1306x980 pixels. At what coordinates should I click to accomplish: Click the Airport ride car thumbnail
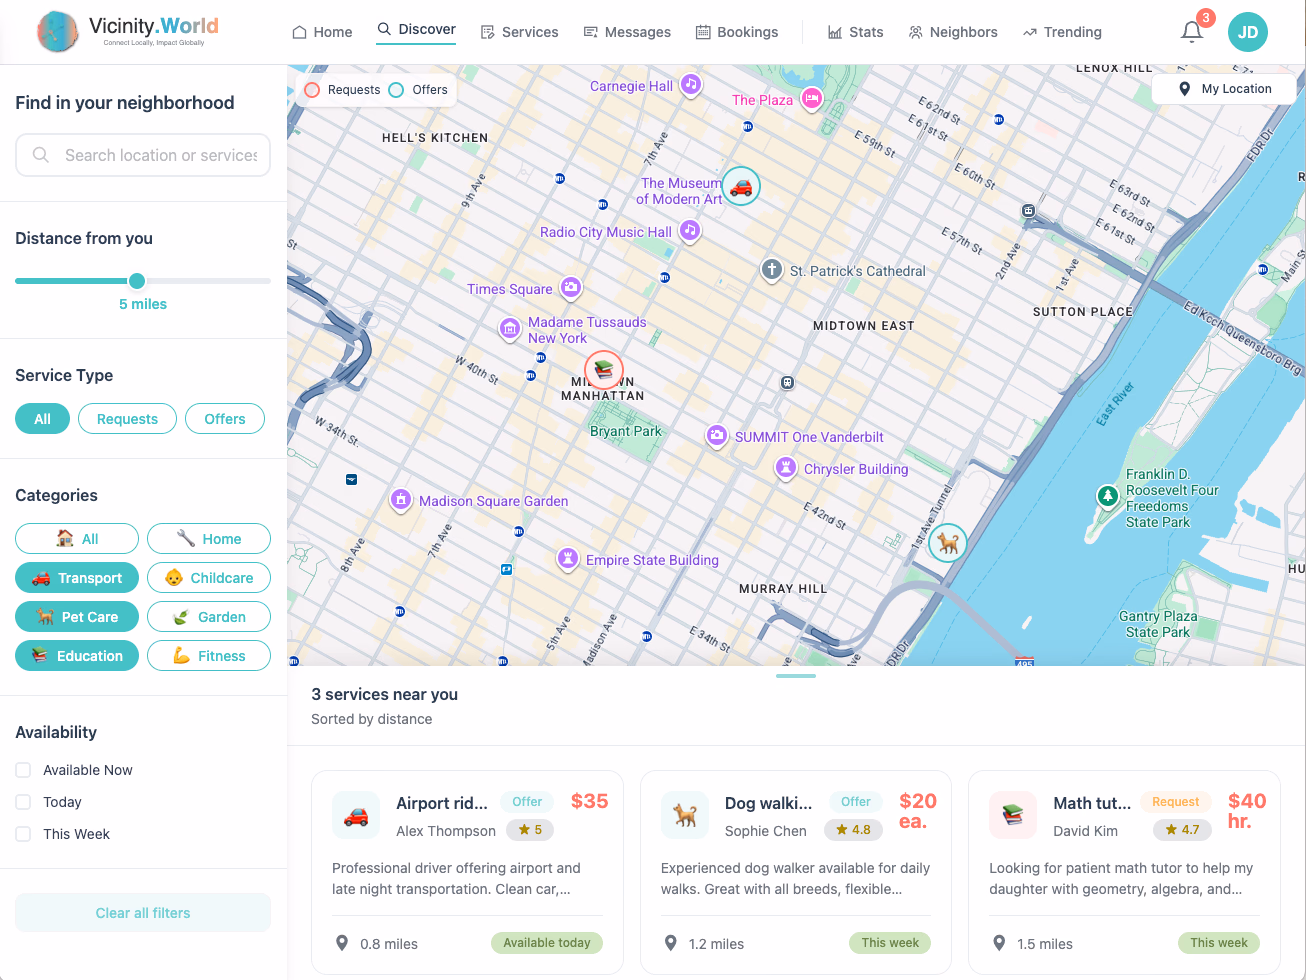[356, 815]
